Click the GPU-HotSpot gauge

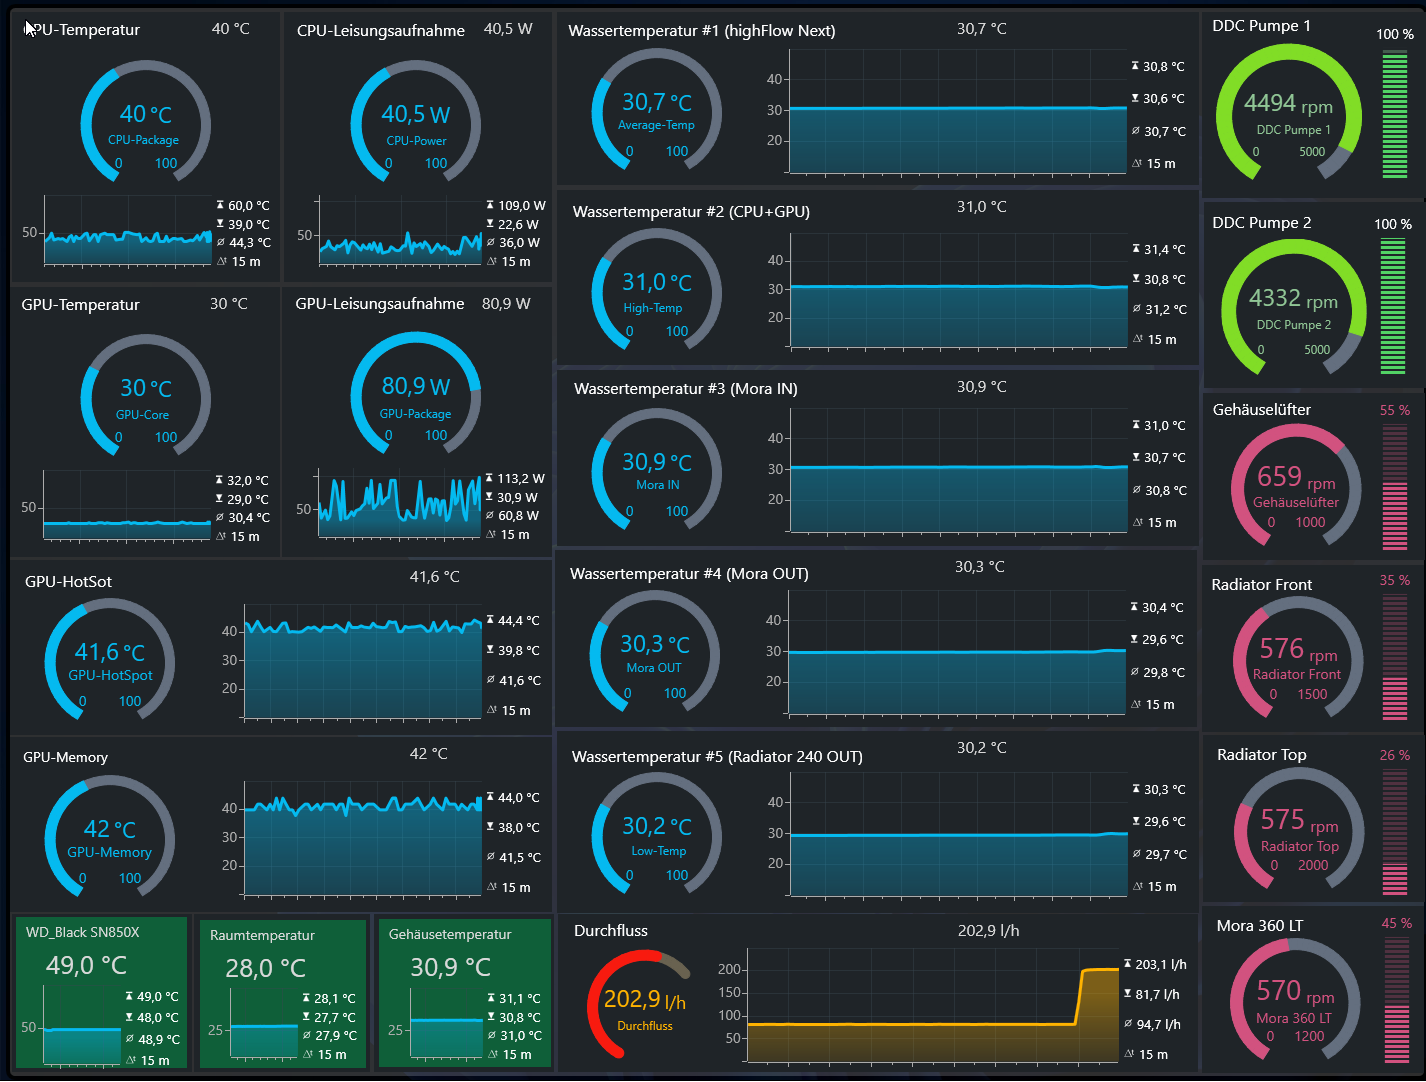pos(110,659)
